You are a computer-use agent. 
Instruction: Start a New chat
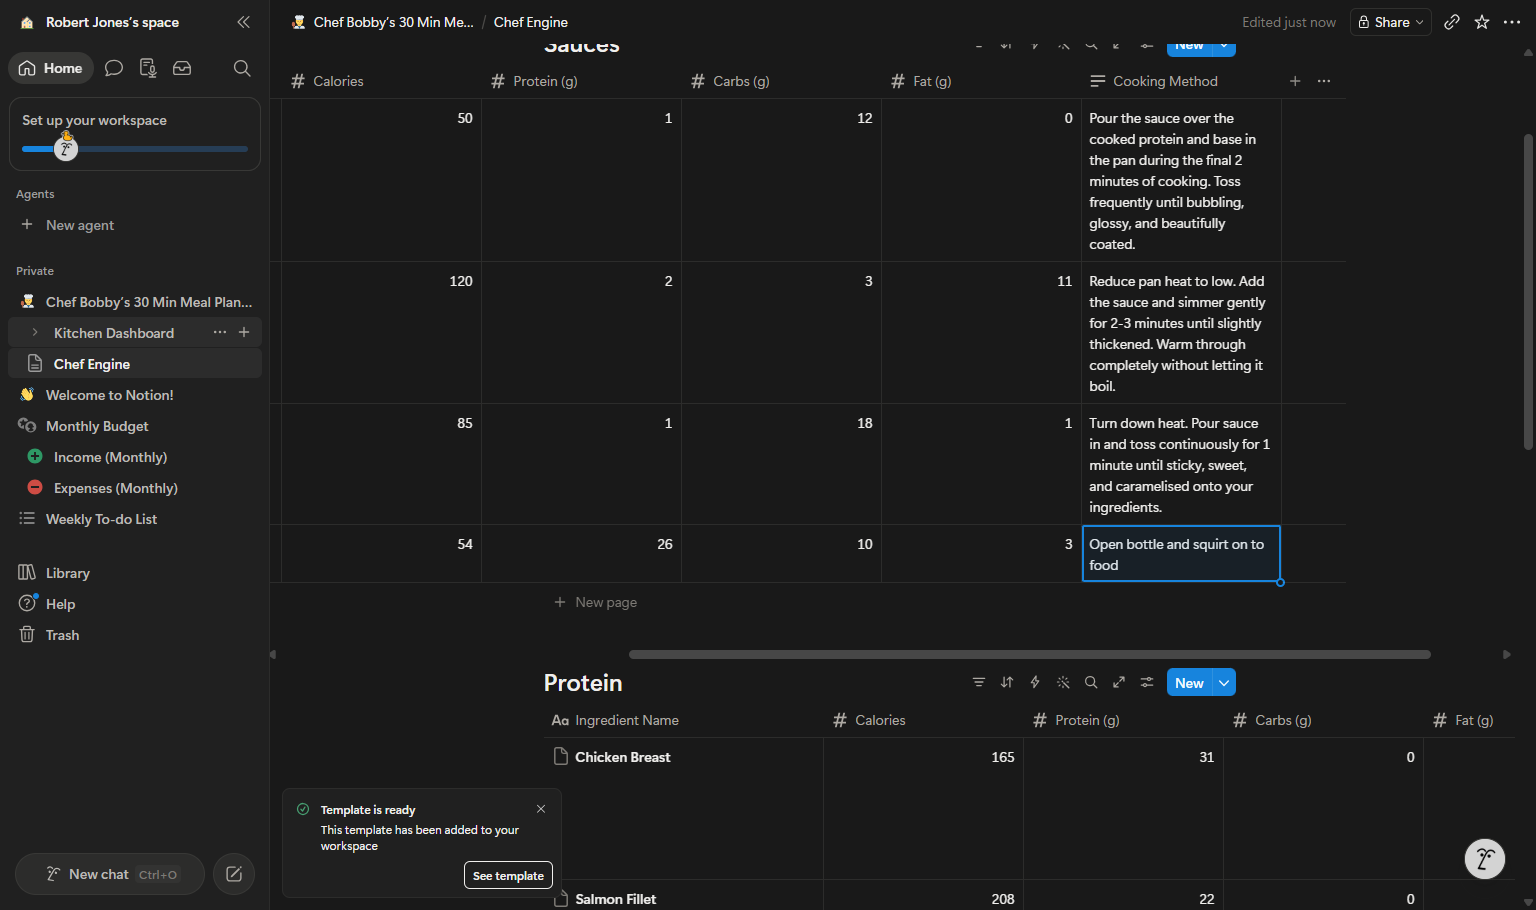tap(110, 874)
